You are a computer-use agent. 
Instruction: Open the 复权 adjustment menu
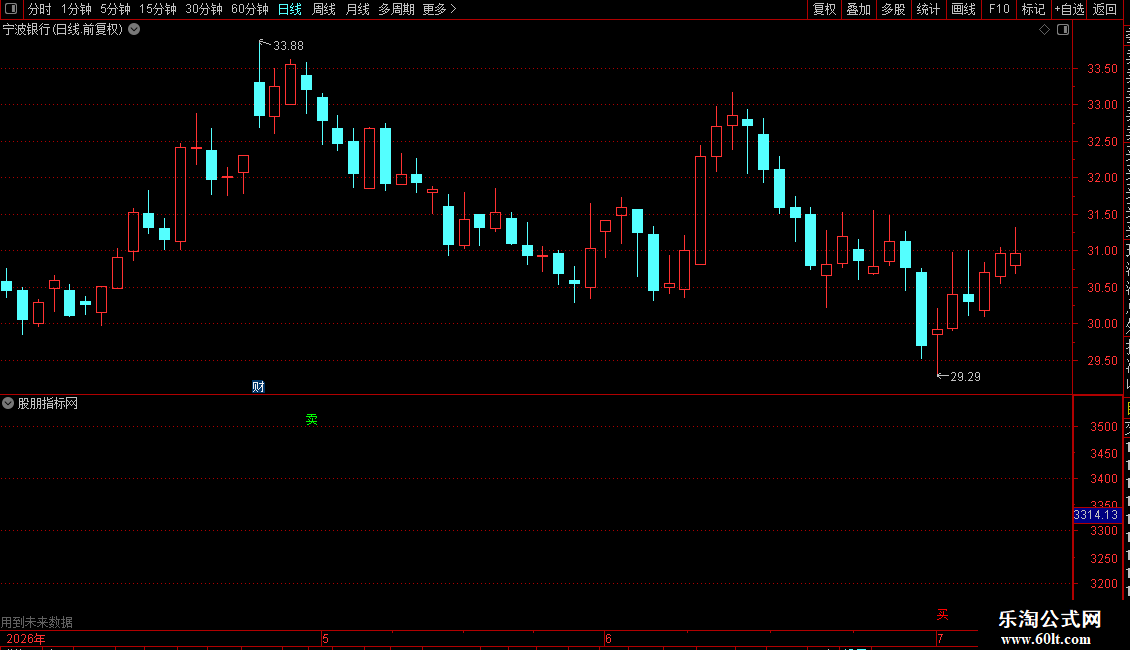[824, 9]
